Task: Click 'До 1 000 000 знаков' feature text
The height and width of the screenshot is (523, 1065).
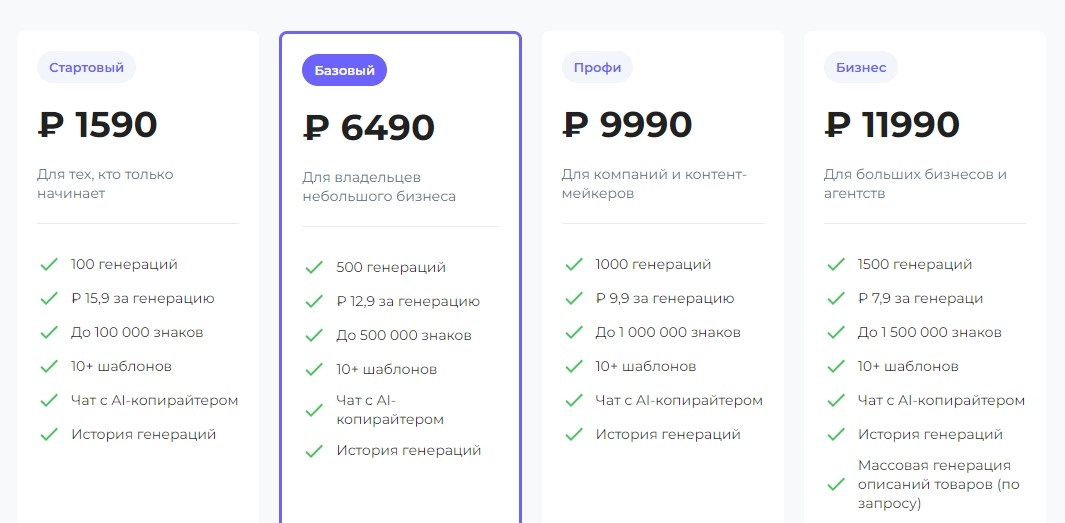Action: [x=668, y=333]
